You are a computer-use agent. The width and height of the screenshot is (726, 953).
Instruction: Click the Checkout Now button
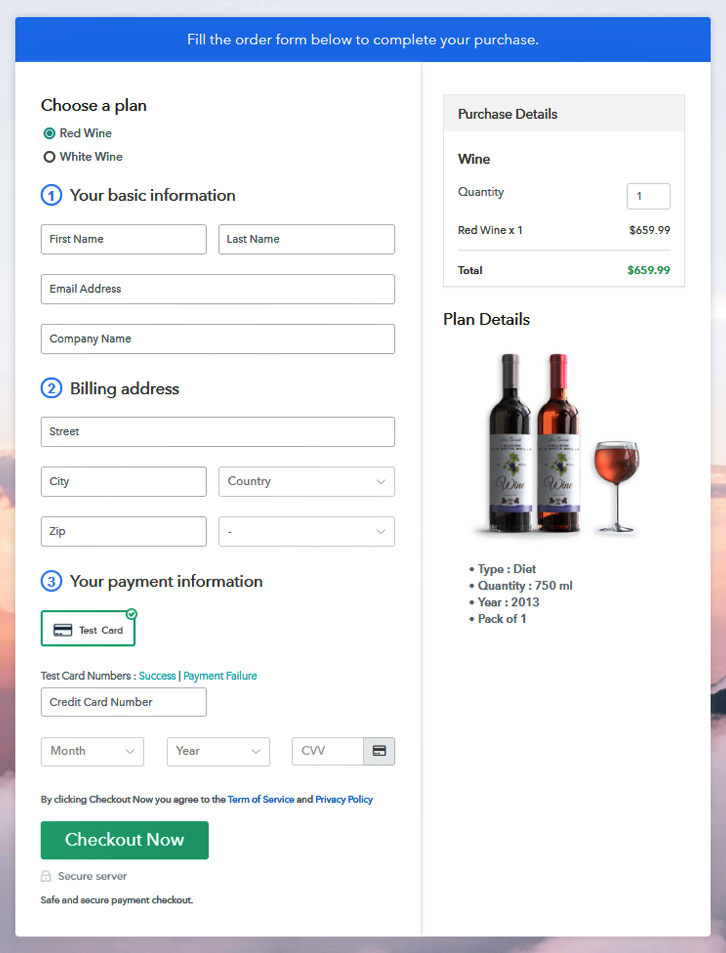[x=125, y=840]
